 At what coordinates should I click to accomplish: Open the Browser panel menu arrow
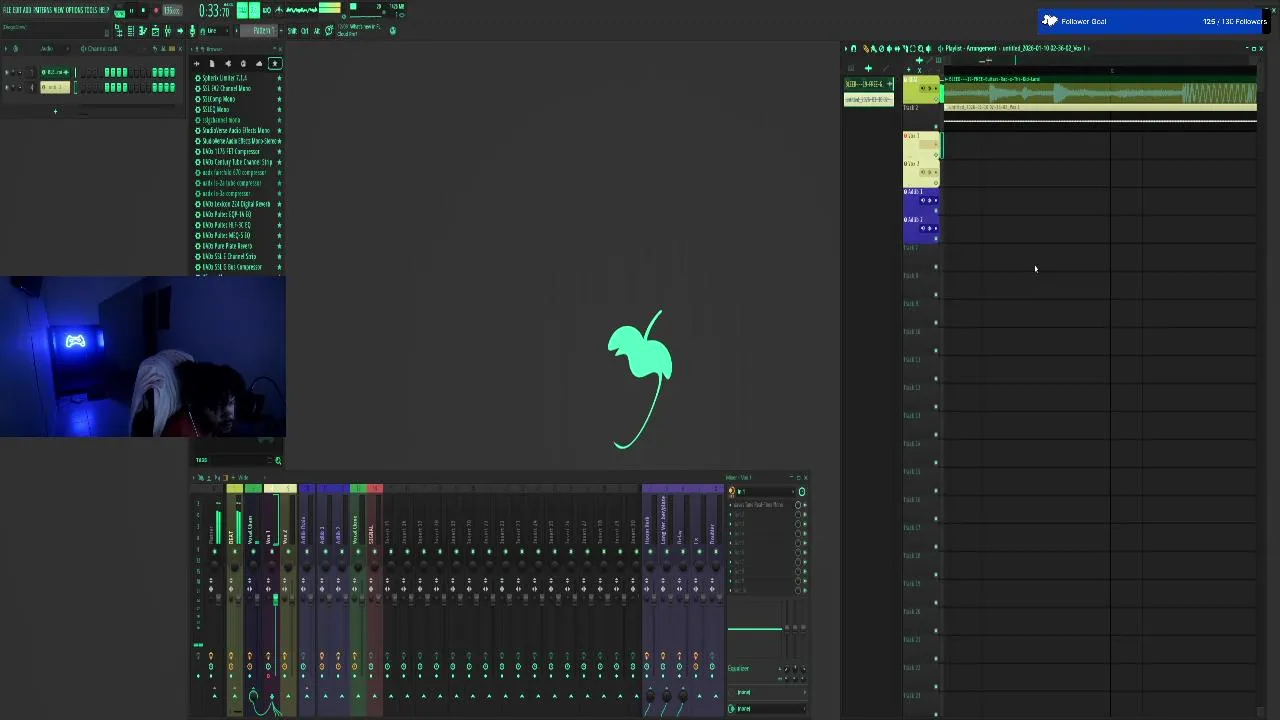[192, 49]
